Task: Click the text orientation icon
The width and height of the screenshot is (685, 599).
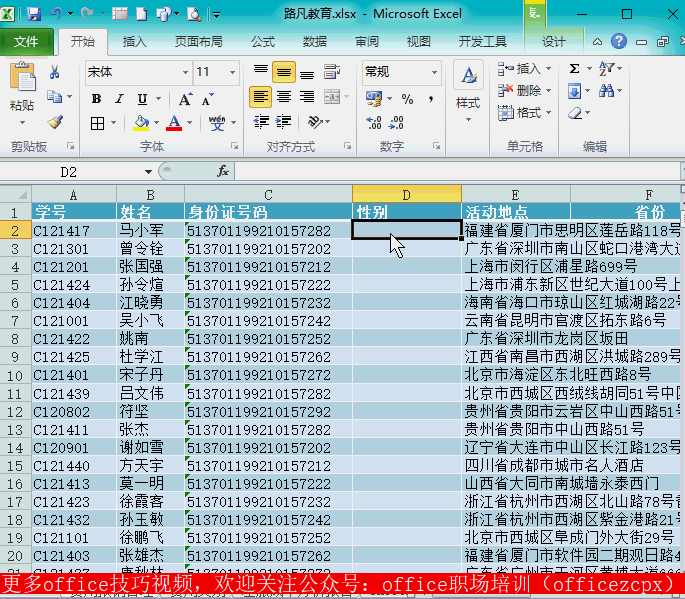Action: point(316,121)
